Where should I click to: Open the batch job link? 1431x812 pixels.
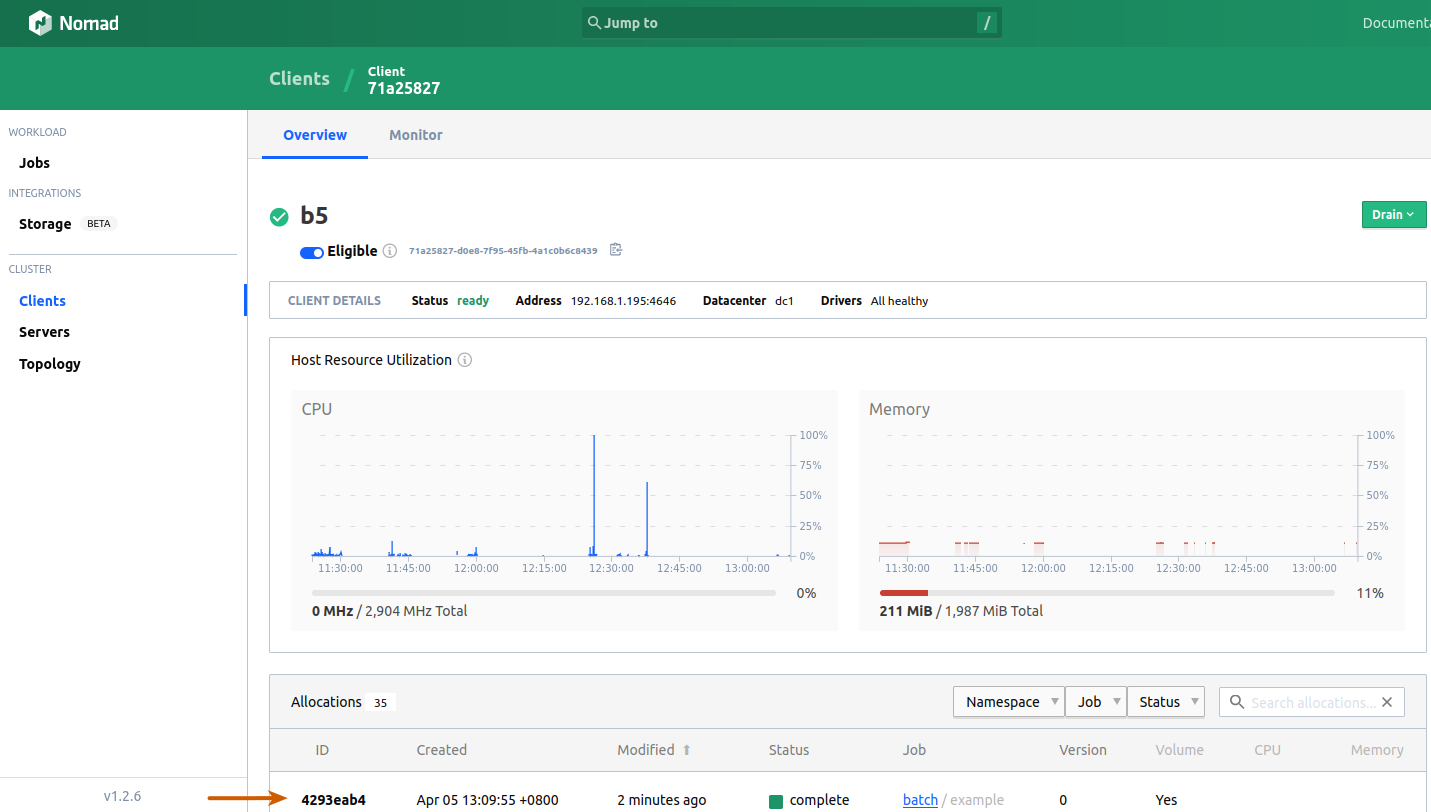[x=920, y=800]
